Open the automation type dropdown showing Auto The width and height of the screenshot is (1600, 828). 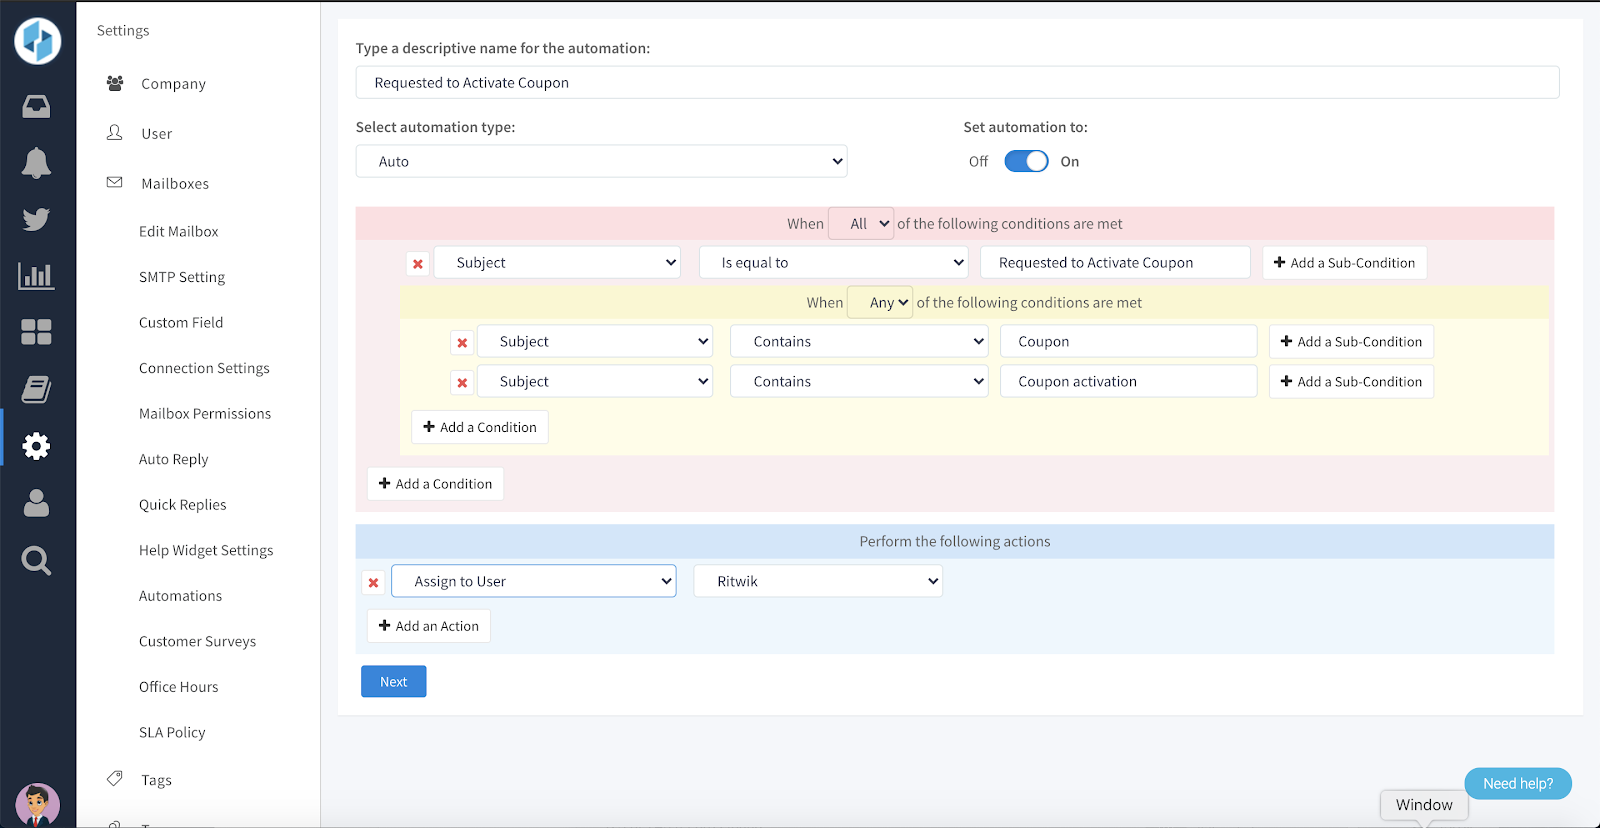coord(601,161)
